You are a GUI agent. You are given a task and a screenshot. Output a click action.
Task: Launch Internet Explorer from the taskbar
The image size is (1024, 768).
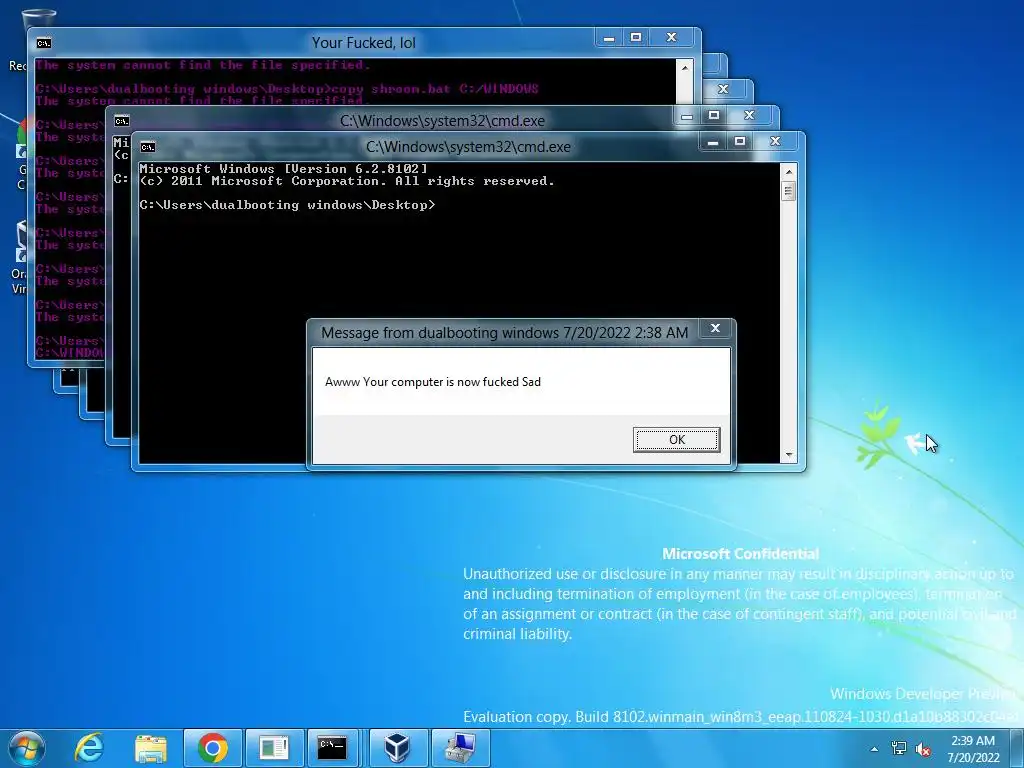[x=88, y=748]
